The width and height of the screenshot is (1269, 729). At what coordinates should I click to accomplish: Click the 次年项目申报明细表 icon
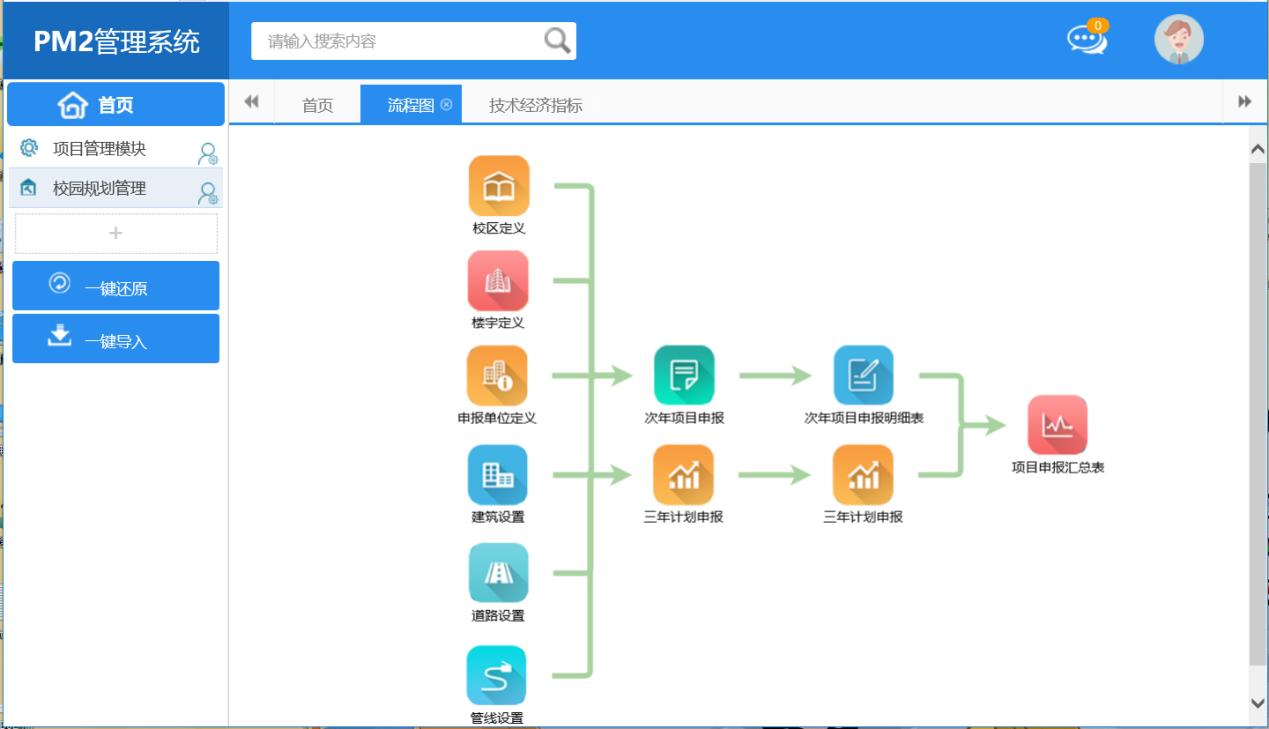click(863, 376)
